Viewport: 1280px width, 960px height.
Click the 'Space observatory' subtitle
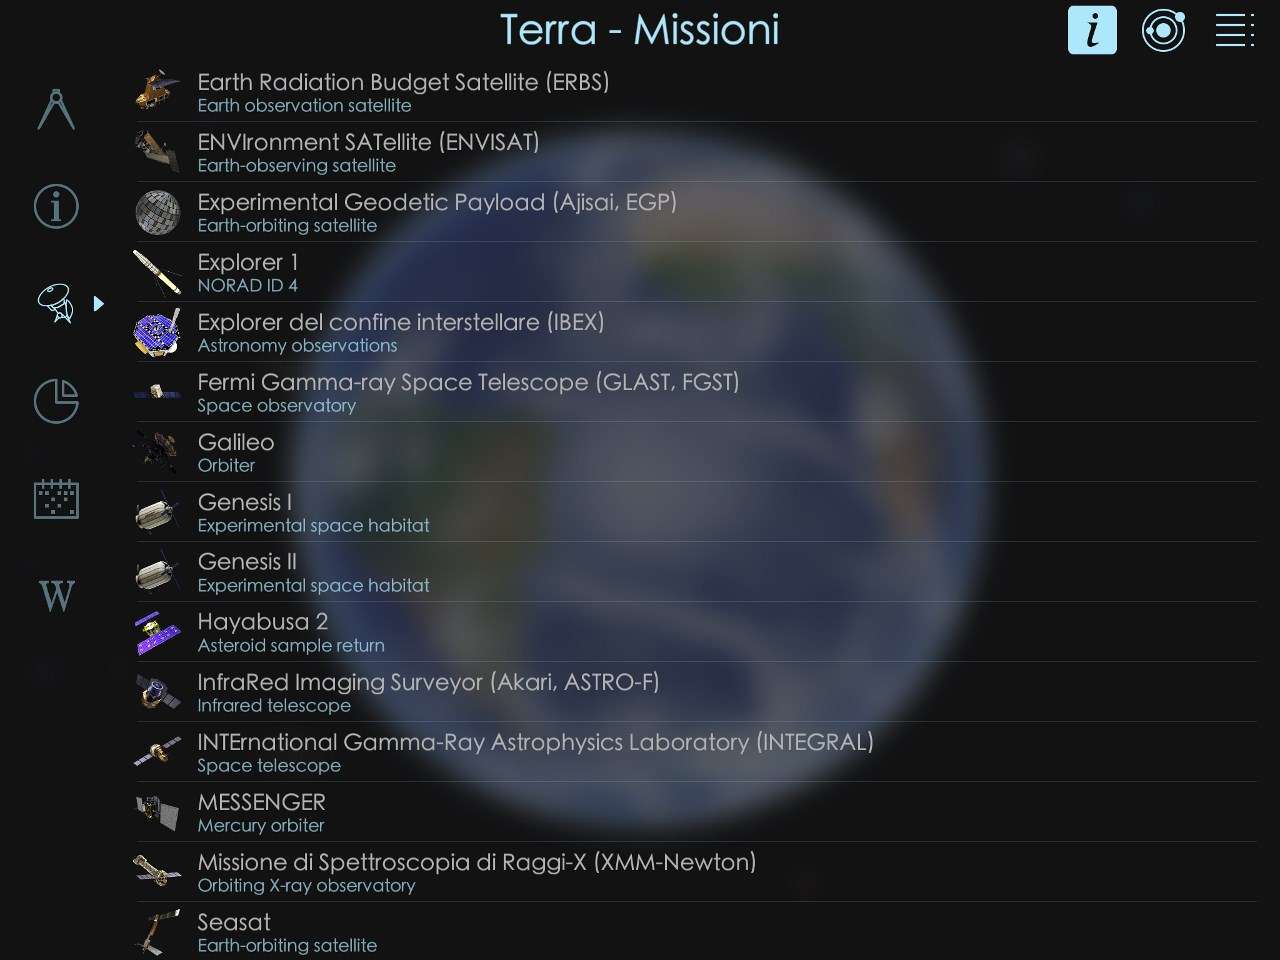277,405
